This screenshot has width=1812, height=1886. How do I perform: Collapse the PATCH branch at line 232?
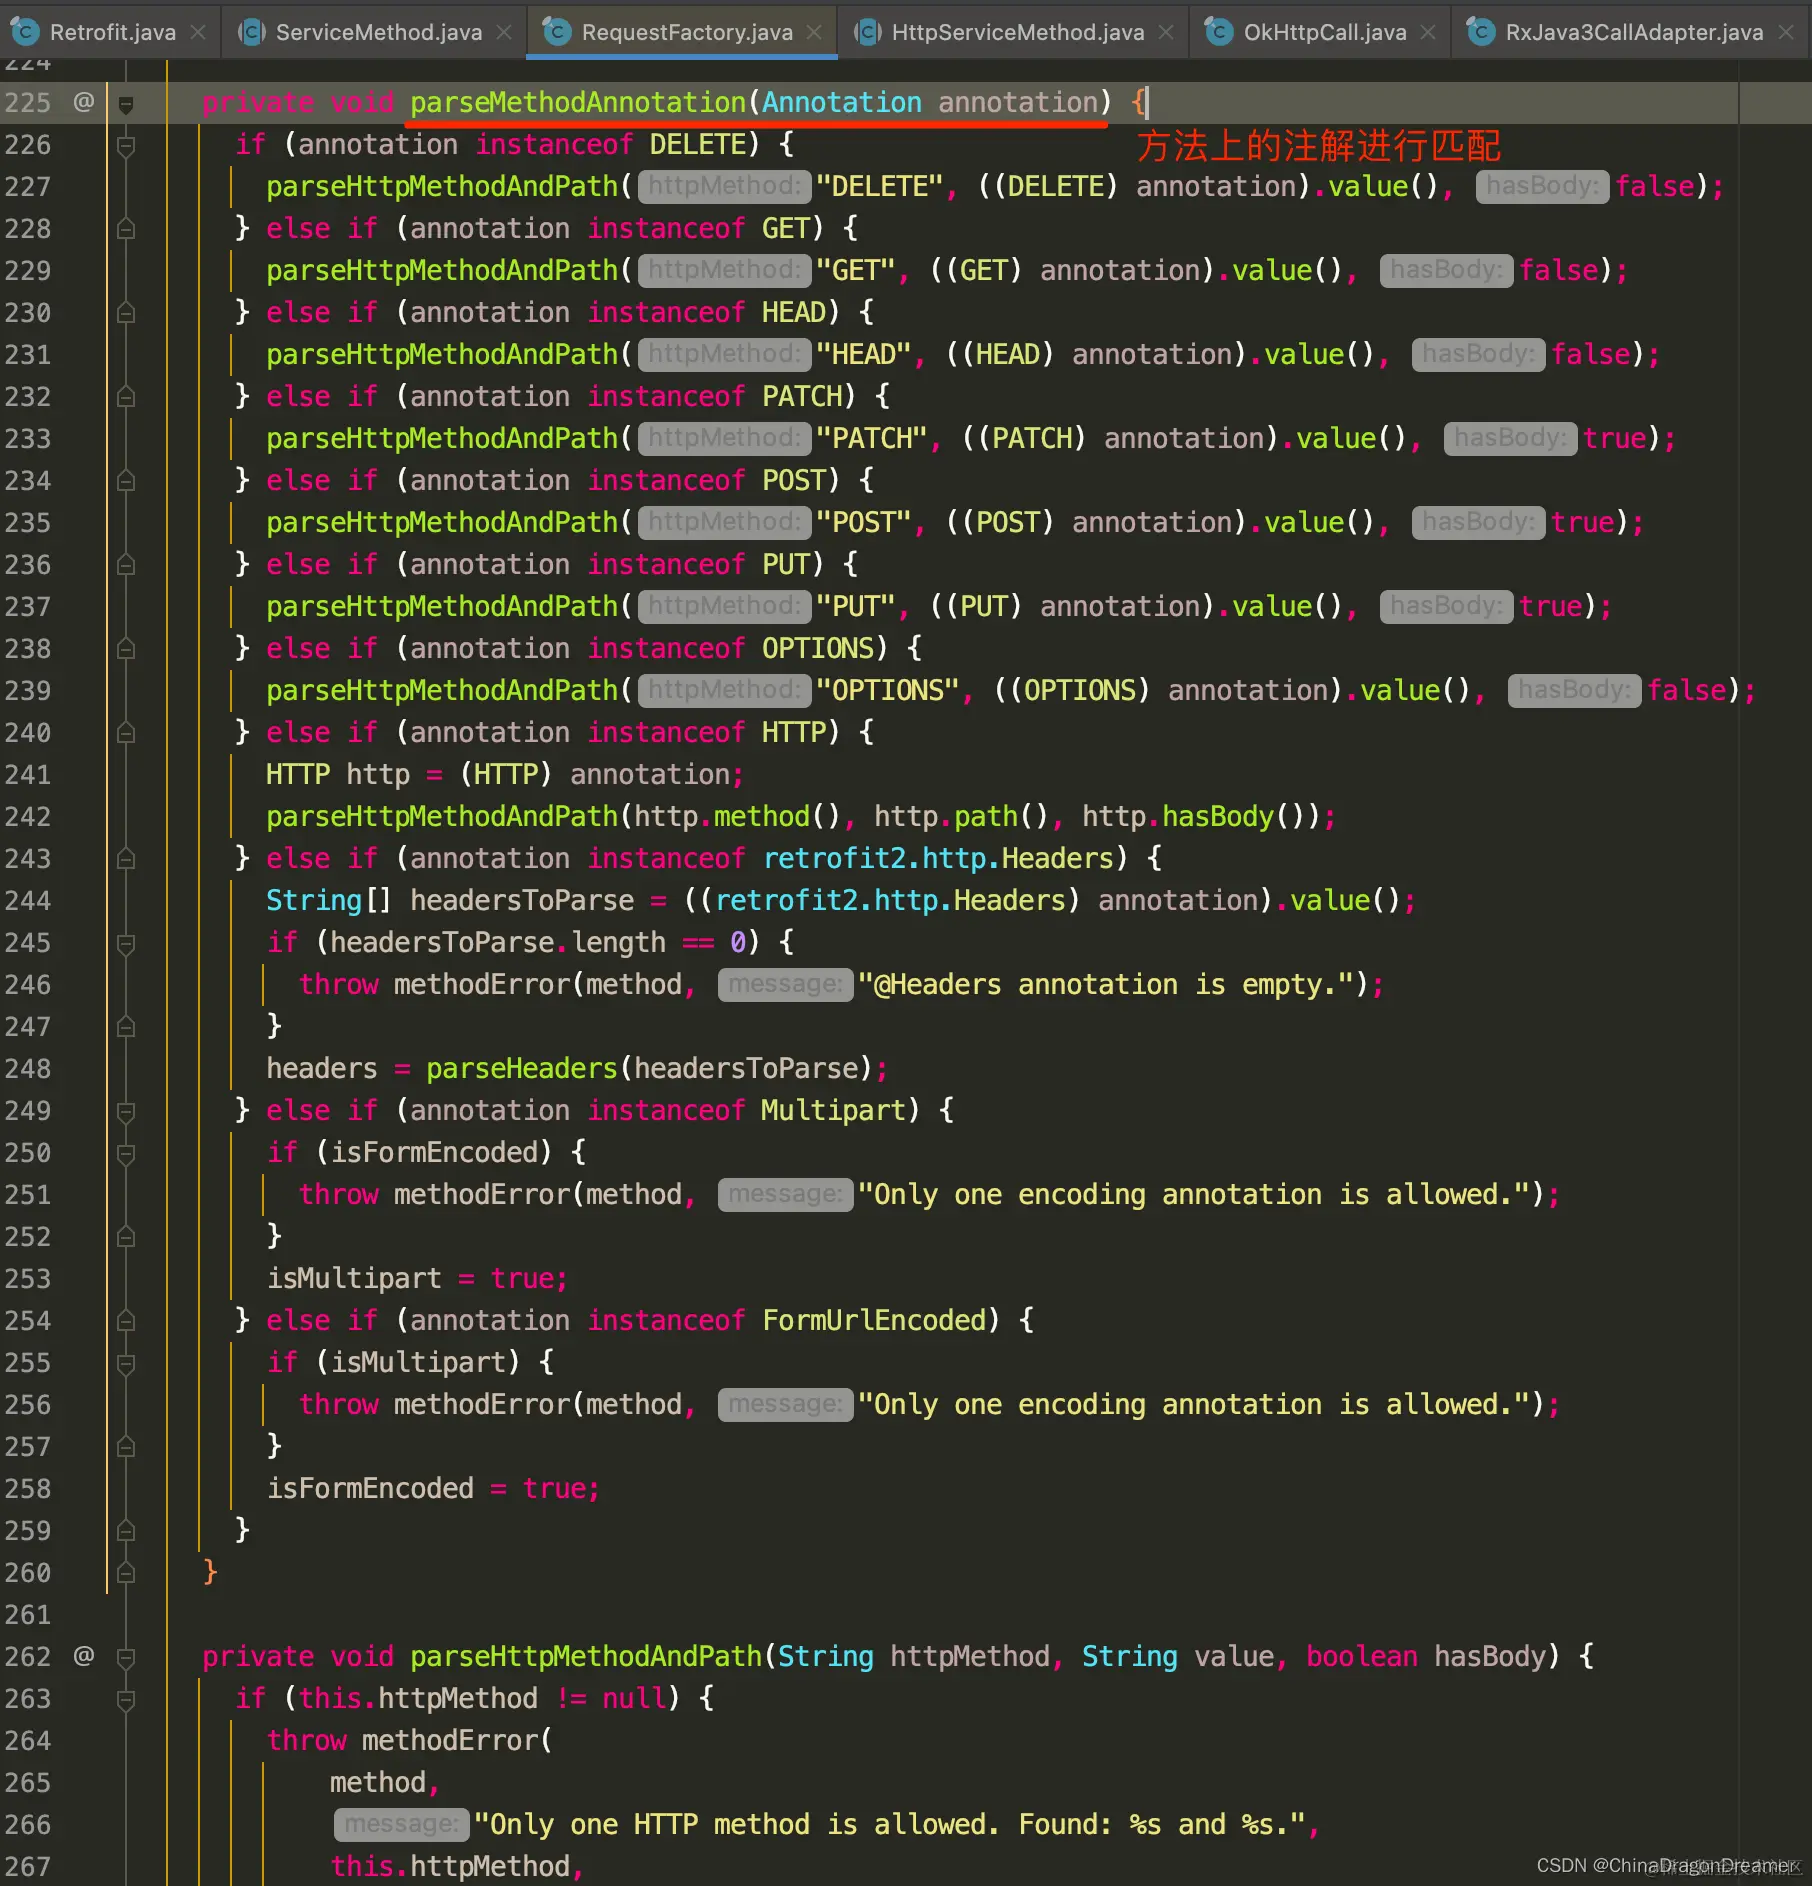(x=126, y=397)
